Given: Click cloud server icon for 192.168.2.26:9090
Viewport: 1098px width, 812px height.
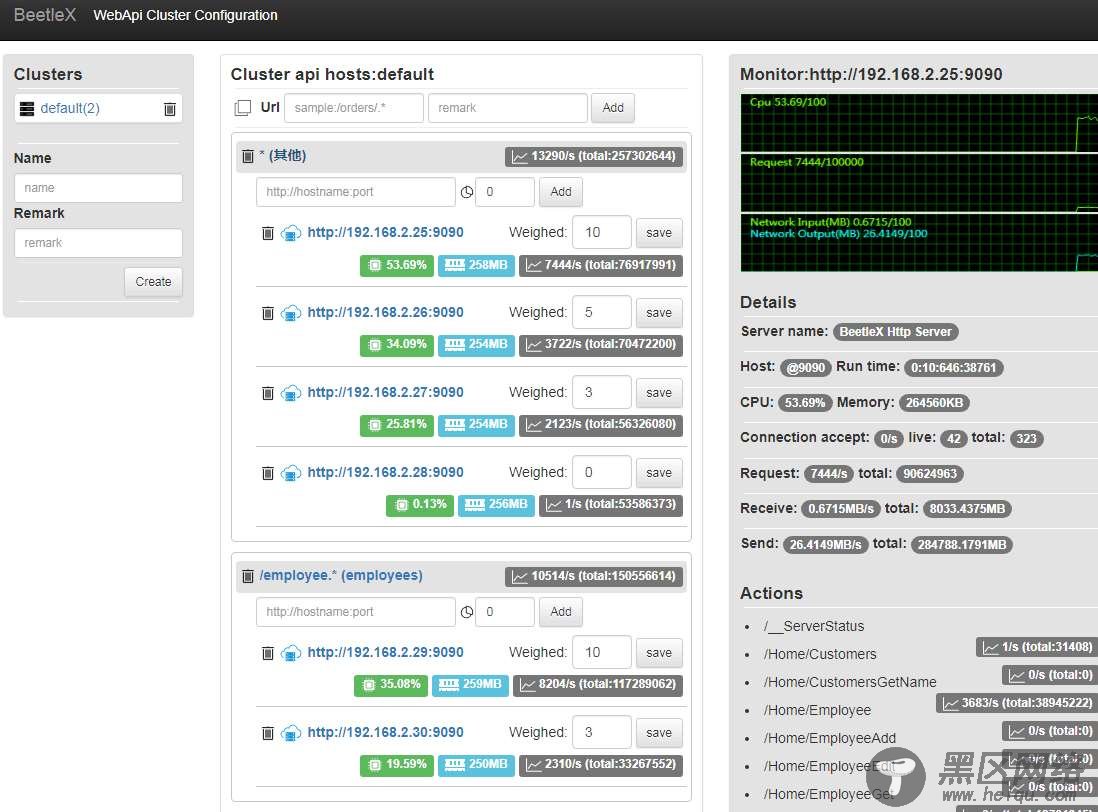Looking at the screenshot, I should point(291,313).
